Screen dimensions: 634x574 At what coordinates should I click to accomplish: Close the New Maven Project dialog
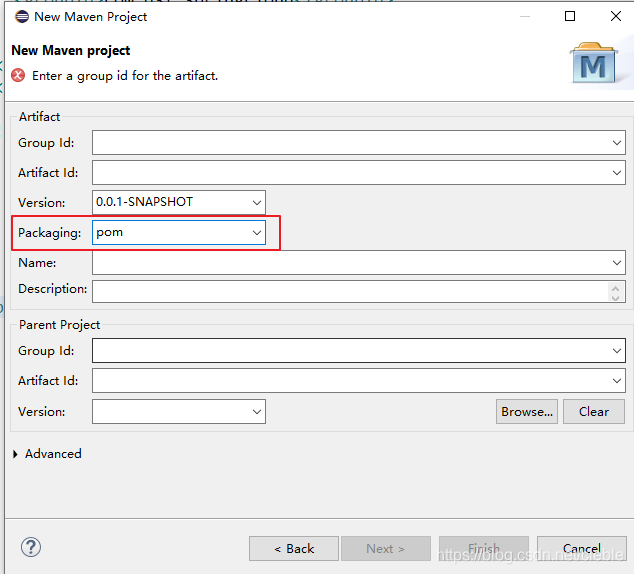pos(616,16)
